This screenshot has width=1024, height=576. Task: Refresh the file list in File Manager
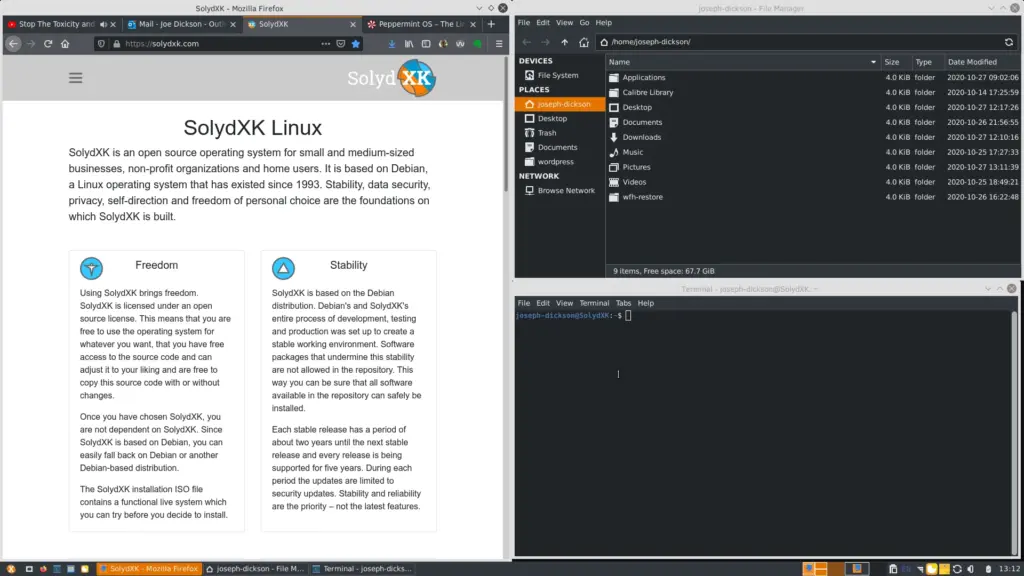tap(1009, 42)
